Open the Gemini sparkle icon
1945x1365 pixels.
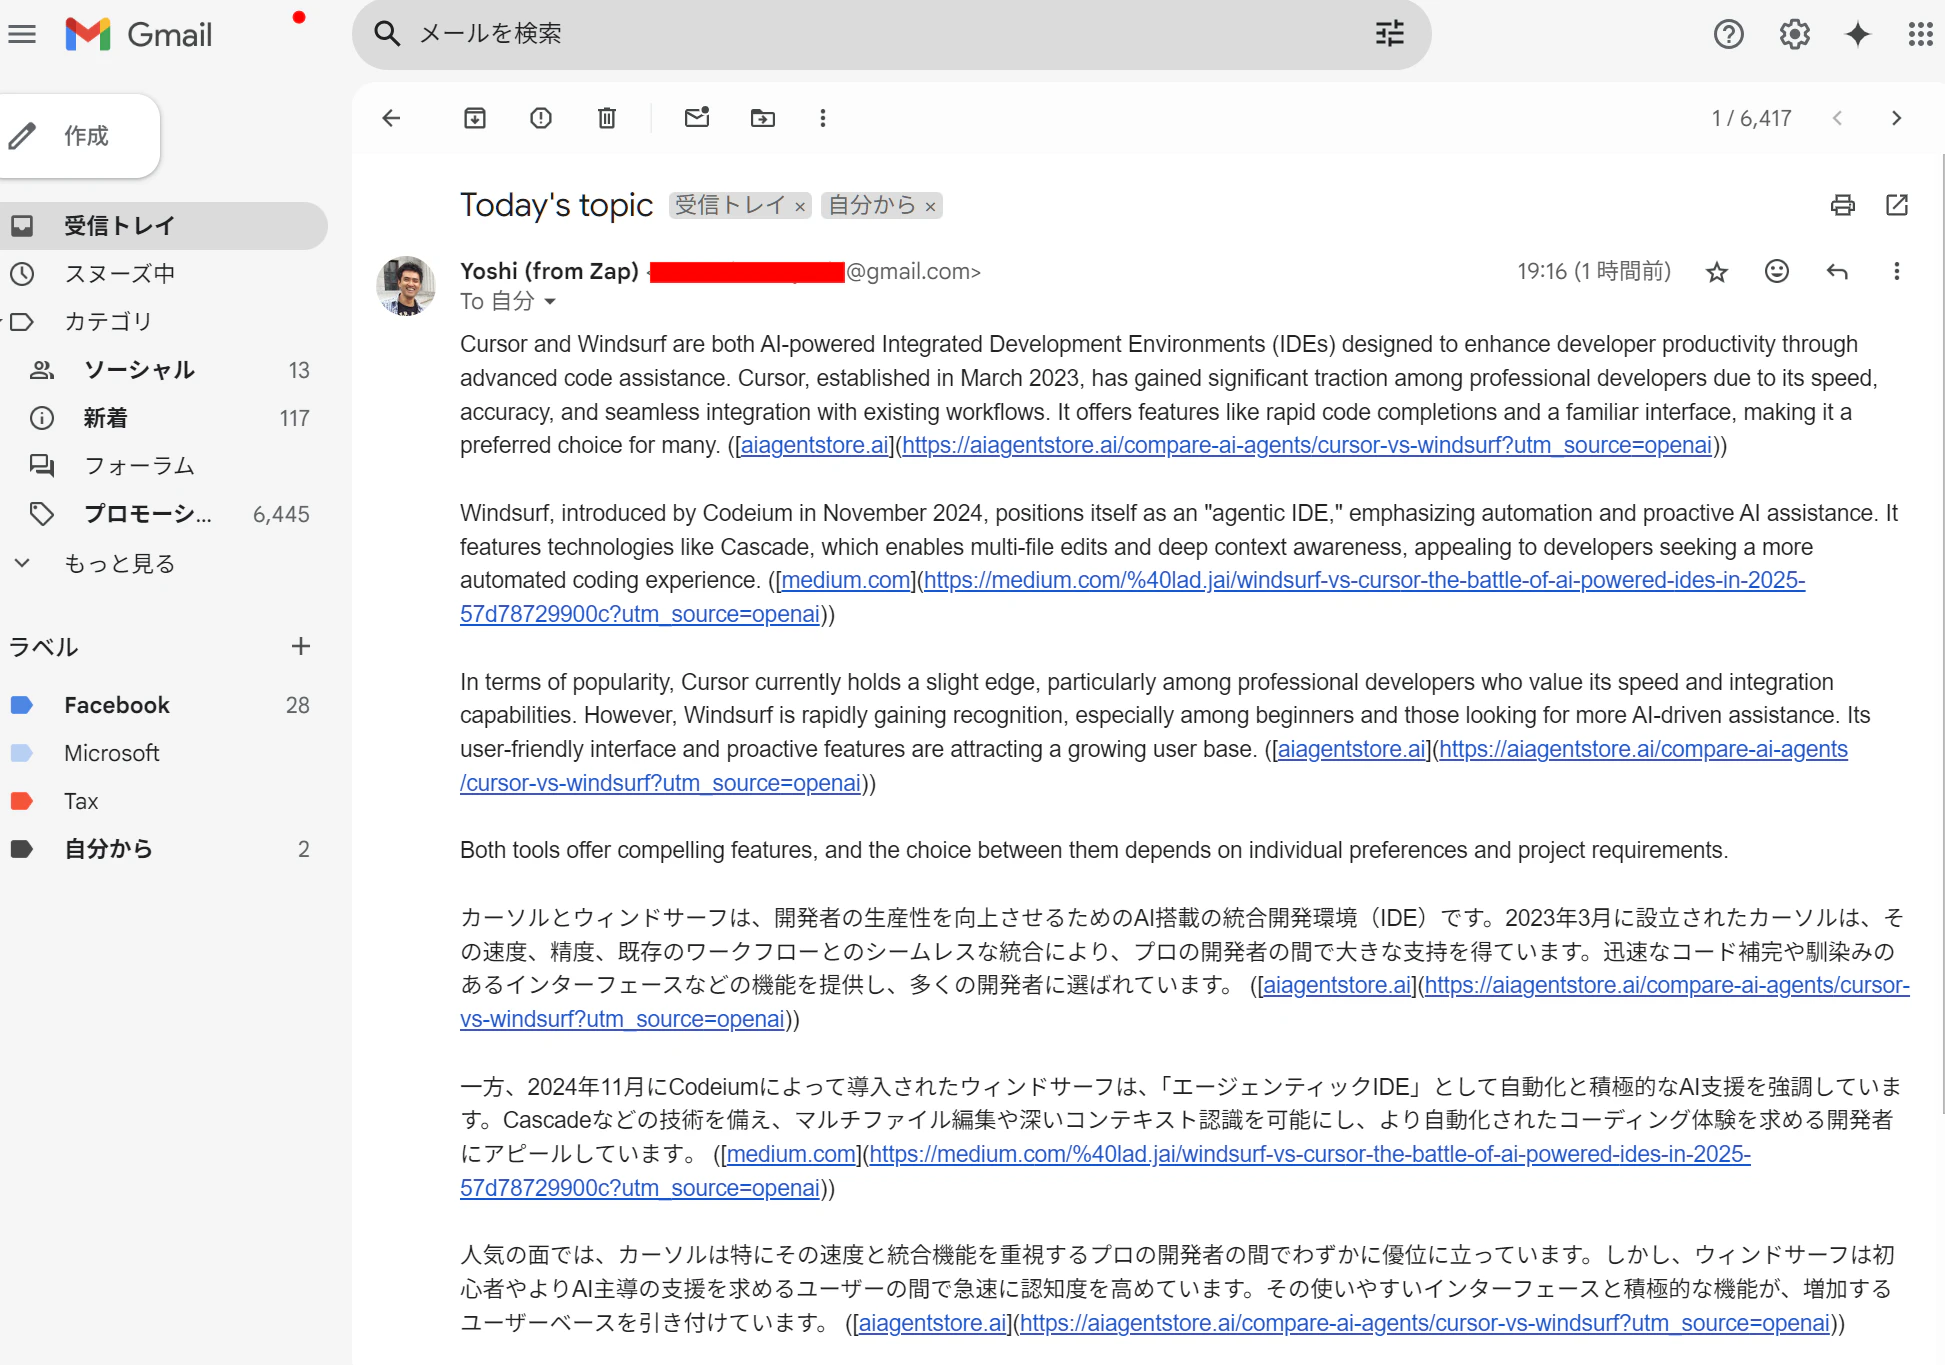click(x=1857, y=34)
